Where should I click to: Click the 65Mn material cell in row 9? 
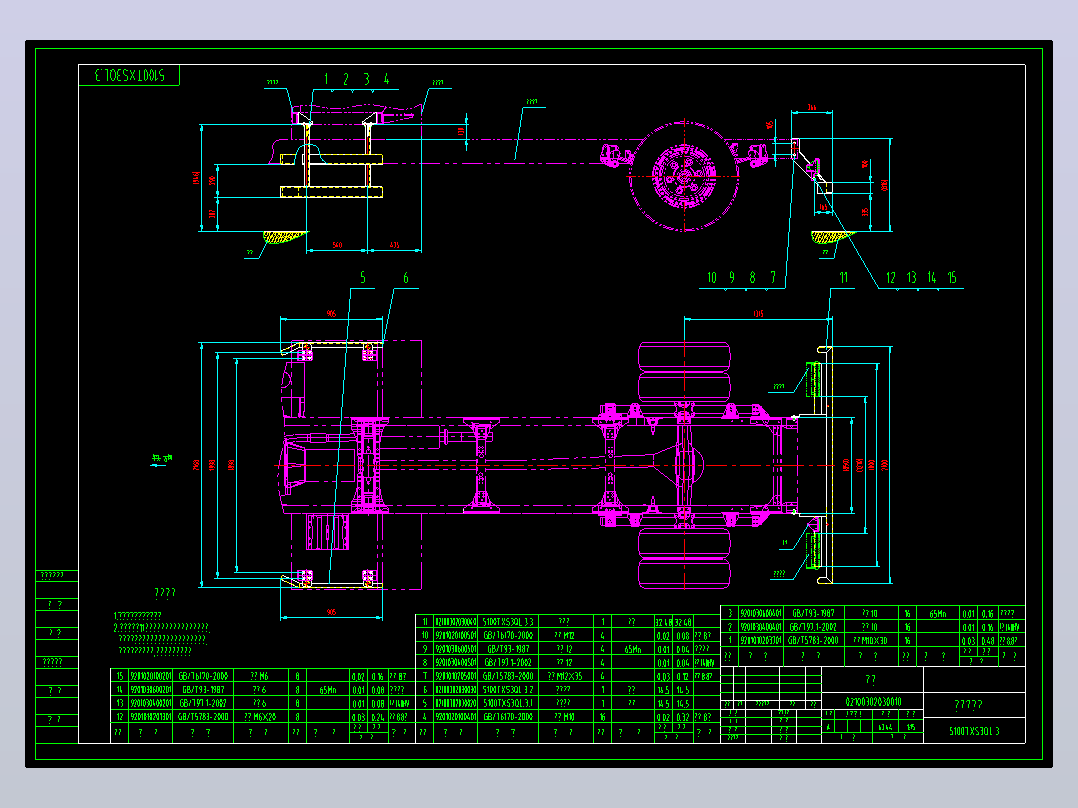(633, 649)
